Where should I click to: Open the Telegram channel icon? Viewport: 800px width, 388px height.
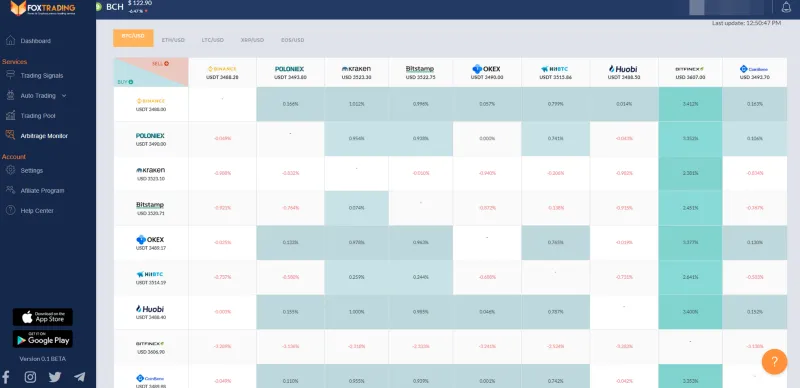[80, 377]
